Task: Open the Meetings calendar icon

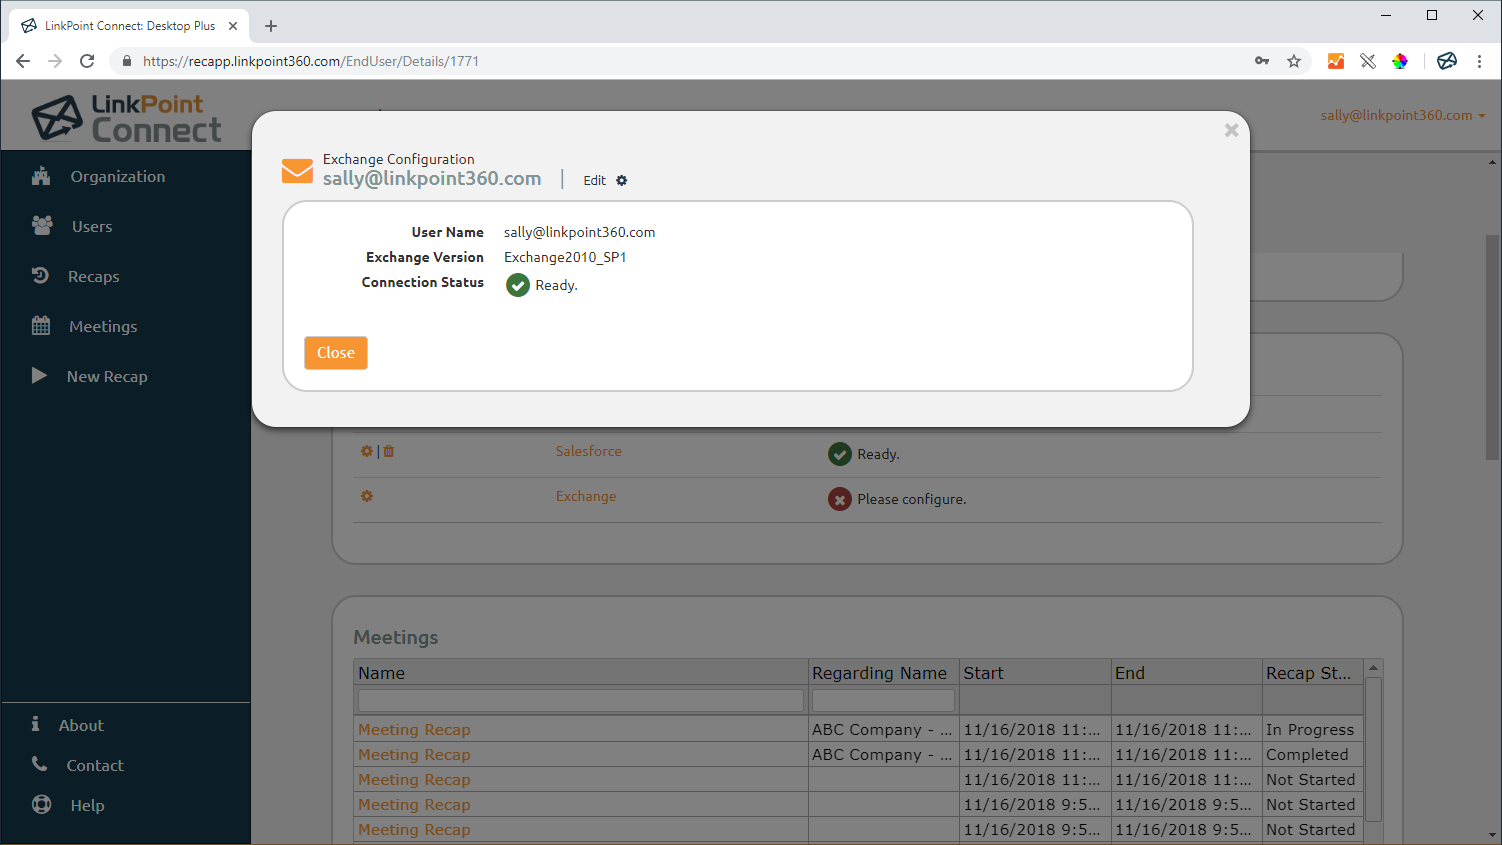Action: 41,326
